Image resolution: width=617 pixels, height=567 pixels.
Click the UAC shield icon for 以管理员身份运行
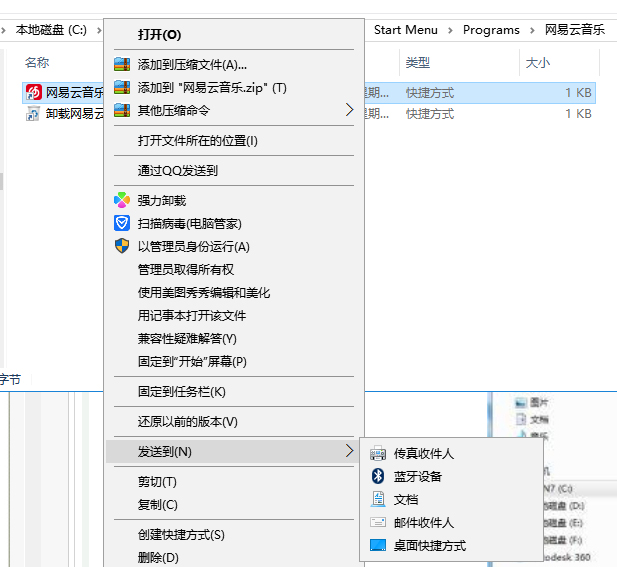(122, 246)
